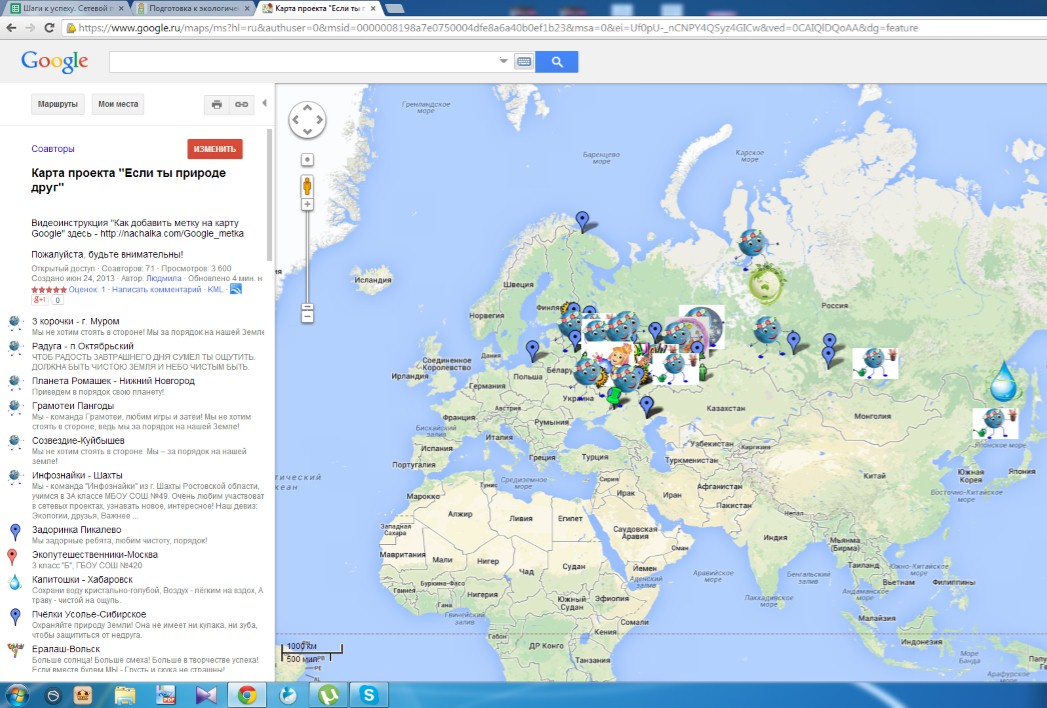This screenshot has height=708, width=1047.
Task: Click the green globe marker on map
Action: pos(765,284)
